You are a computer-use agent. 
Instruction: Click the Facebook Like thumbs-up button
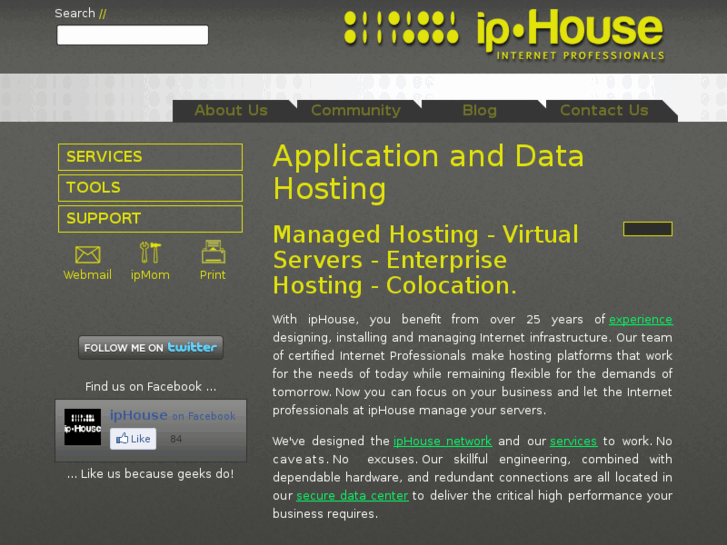pos(133,439)
